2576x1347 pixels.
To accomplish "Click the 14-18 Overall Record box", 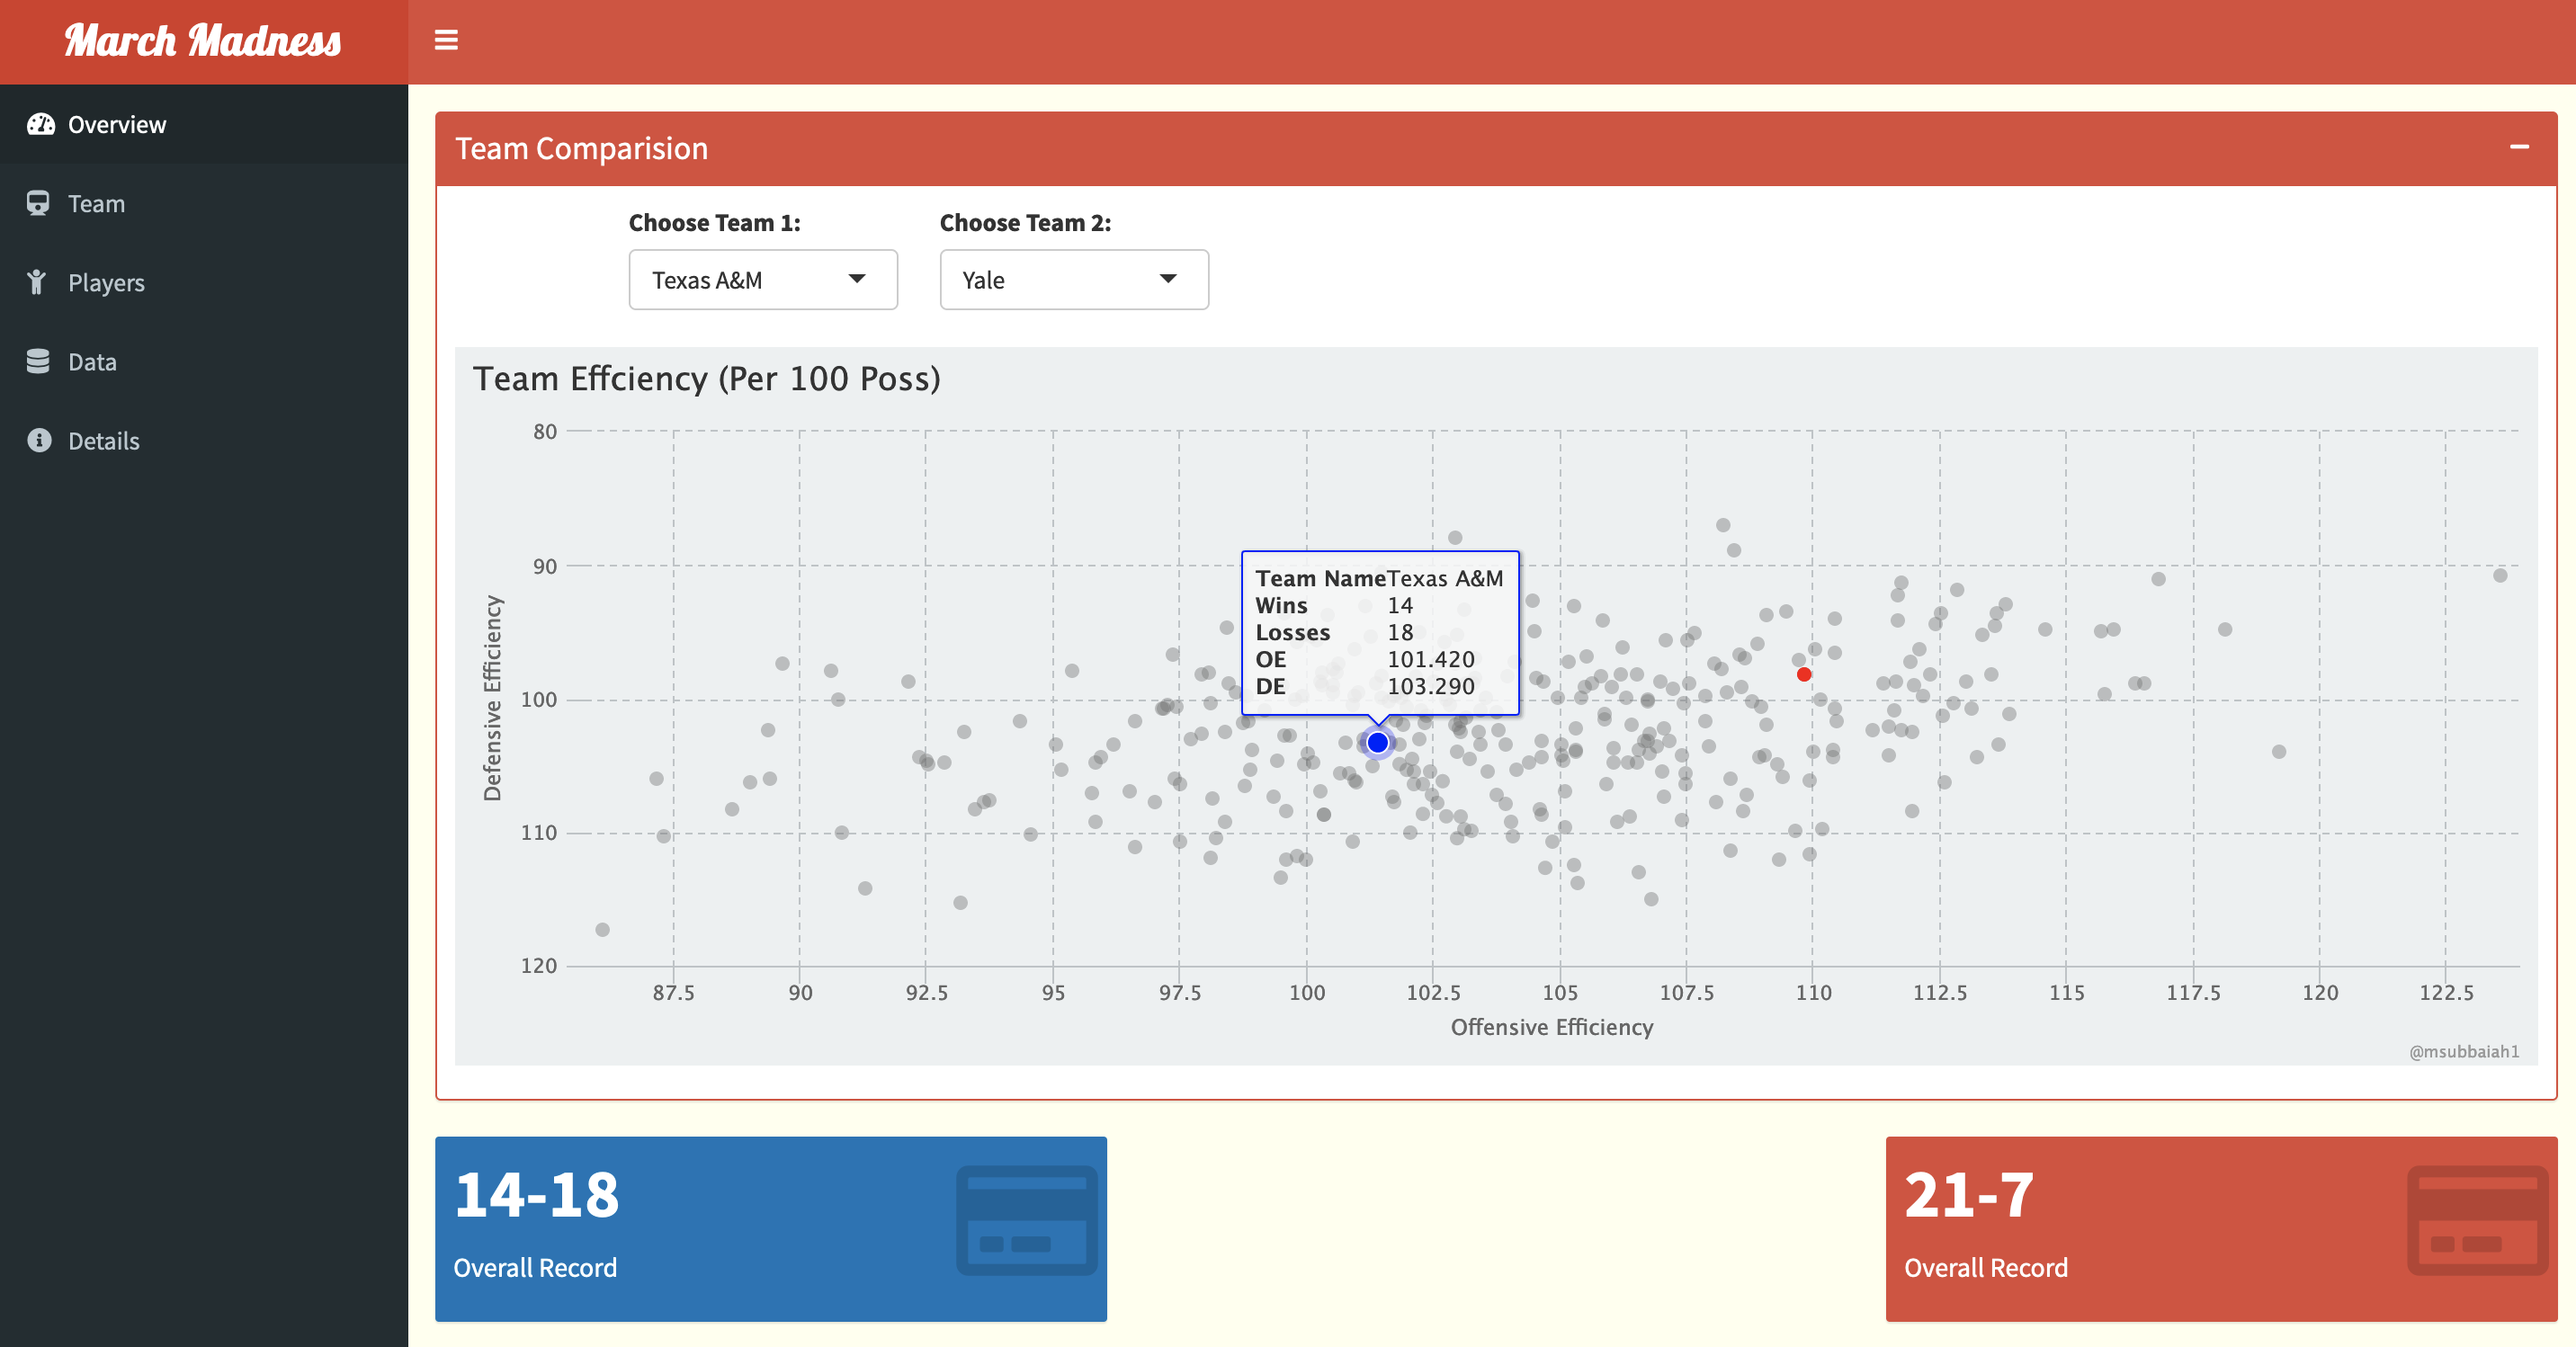I will click(x=771, y=1229).
